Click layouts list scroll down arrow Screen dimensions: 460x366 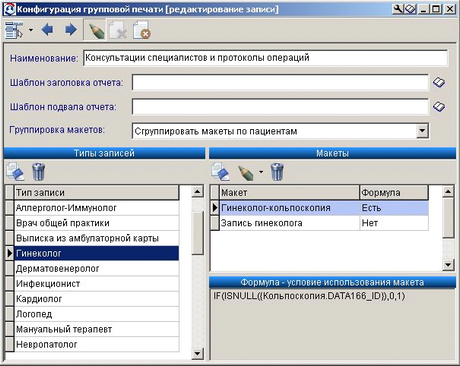pos(448,265)
